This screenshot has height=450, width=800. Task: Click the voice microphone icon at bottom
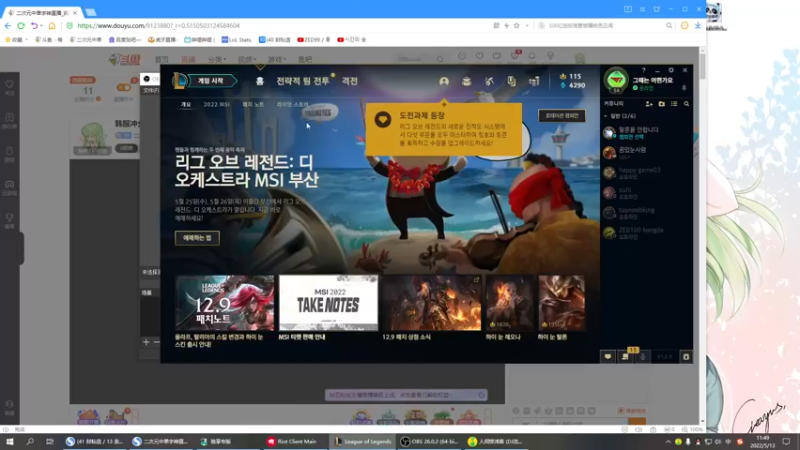pos(643,357)
